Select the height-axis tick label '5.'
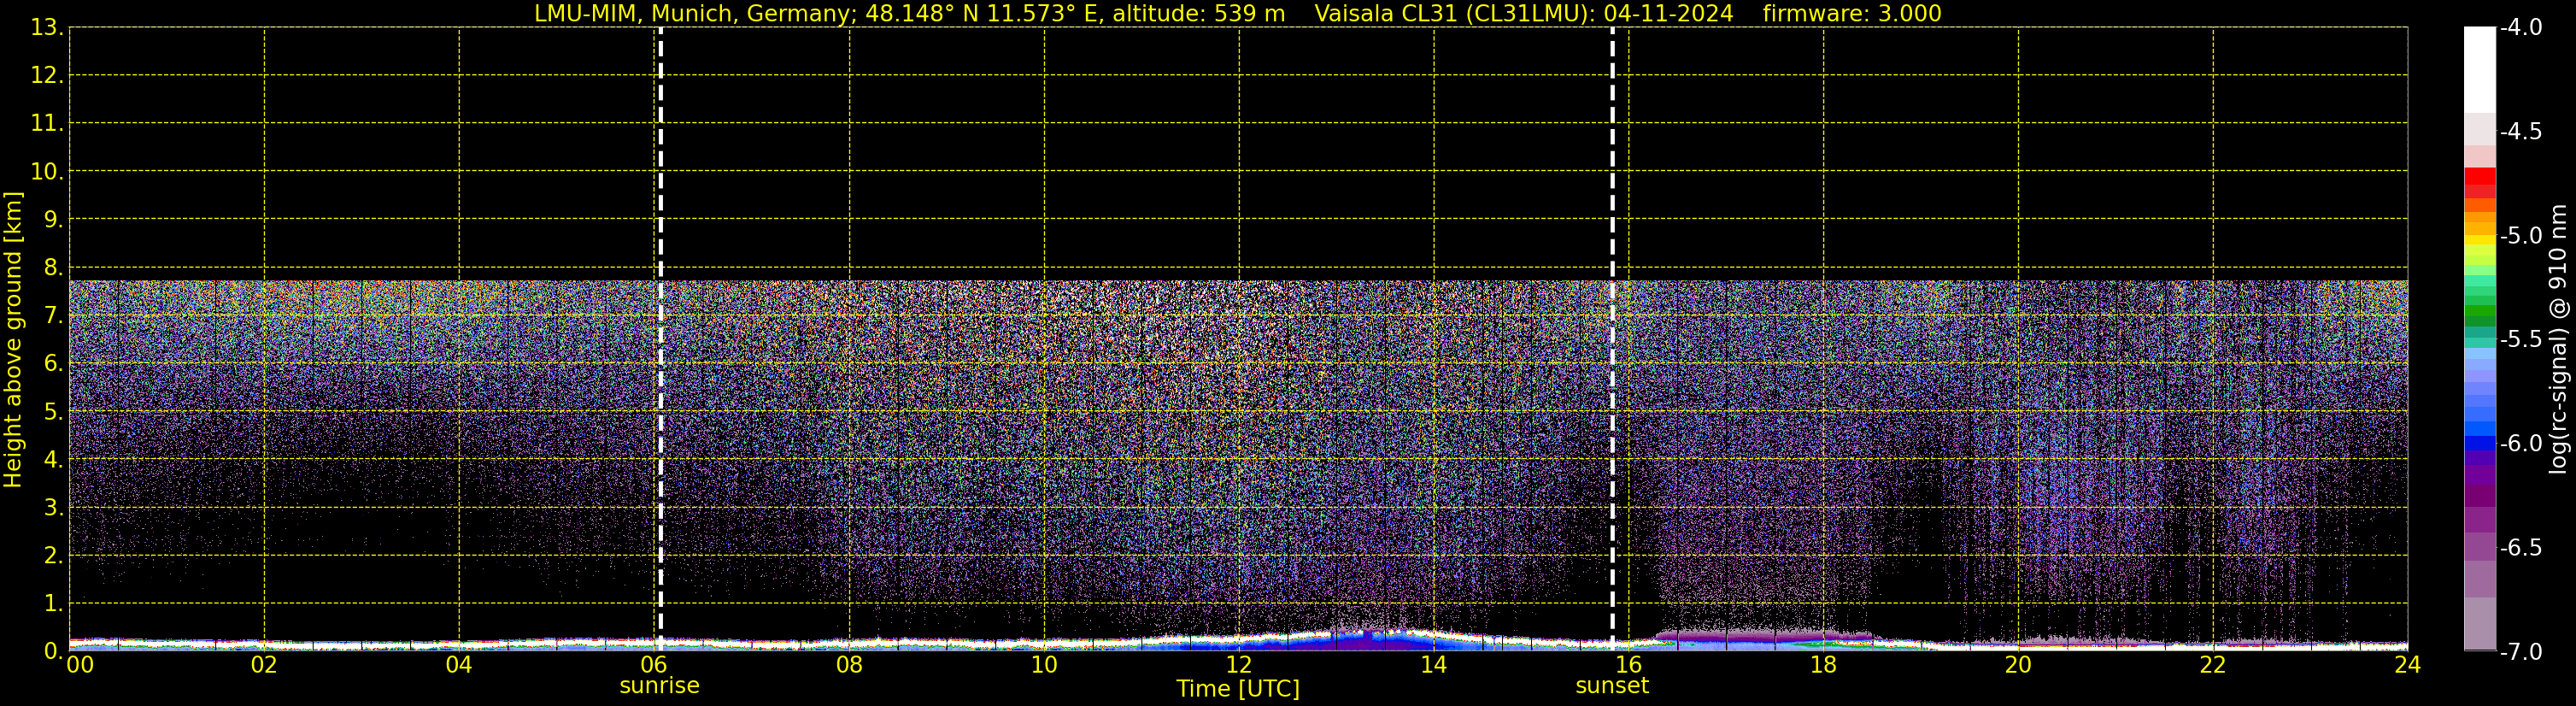The height and width of the screenshot is (706, 2576). click(53, 411)
